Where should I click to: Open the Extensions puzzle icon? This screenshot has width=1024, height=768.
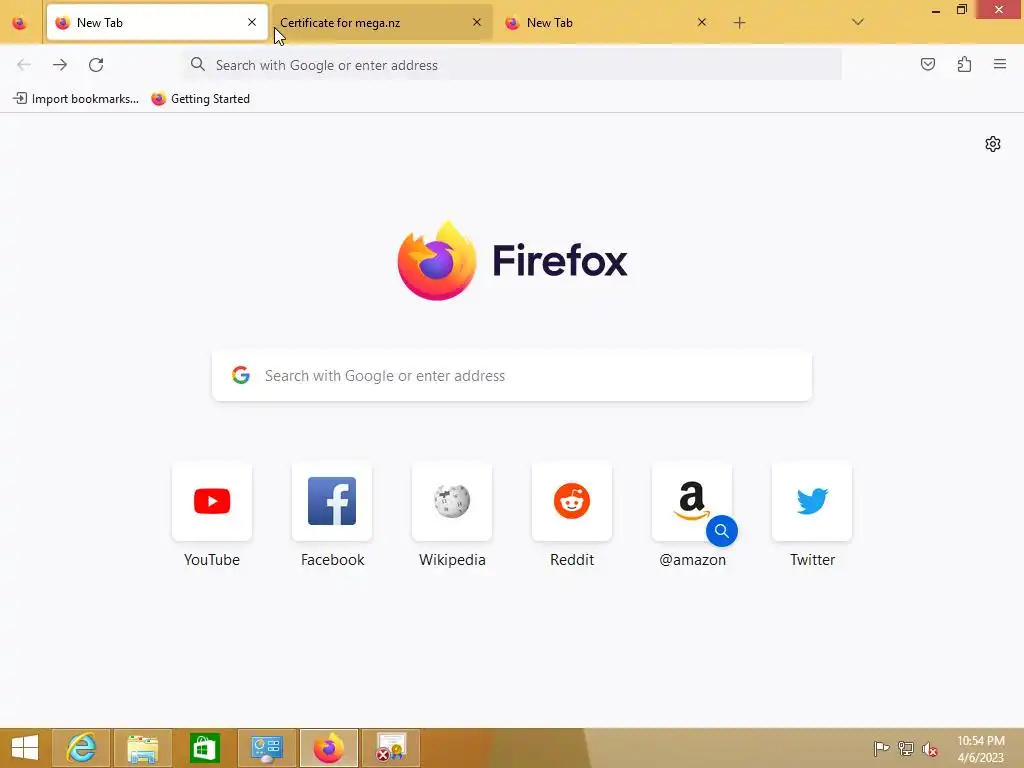964,64
